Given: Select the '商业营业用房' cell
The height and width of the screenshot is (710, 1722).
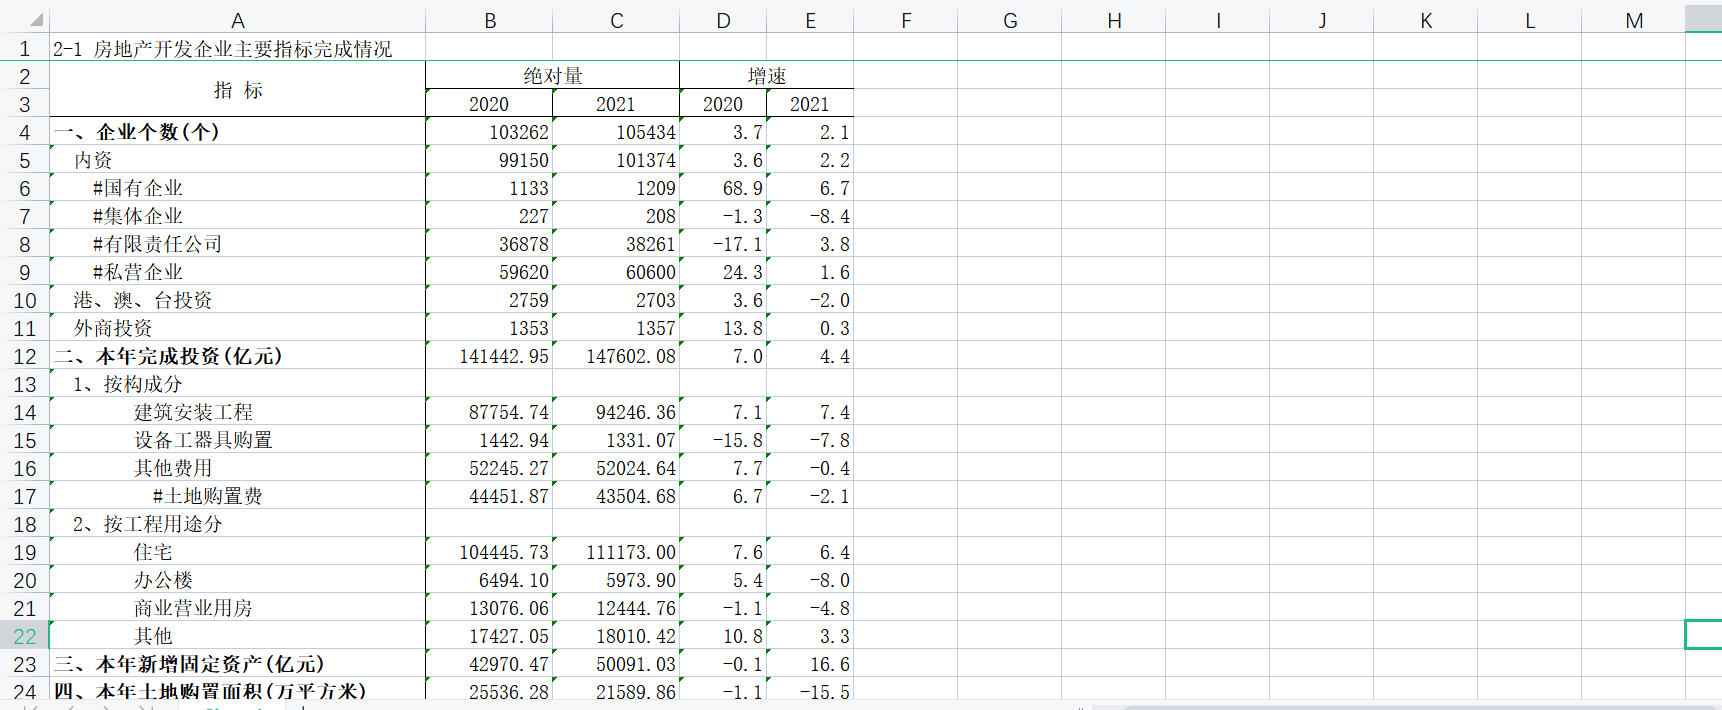Looking at the screenshot, I should pyautogui.click(x=238, y=608).
